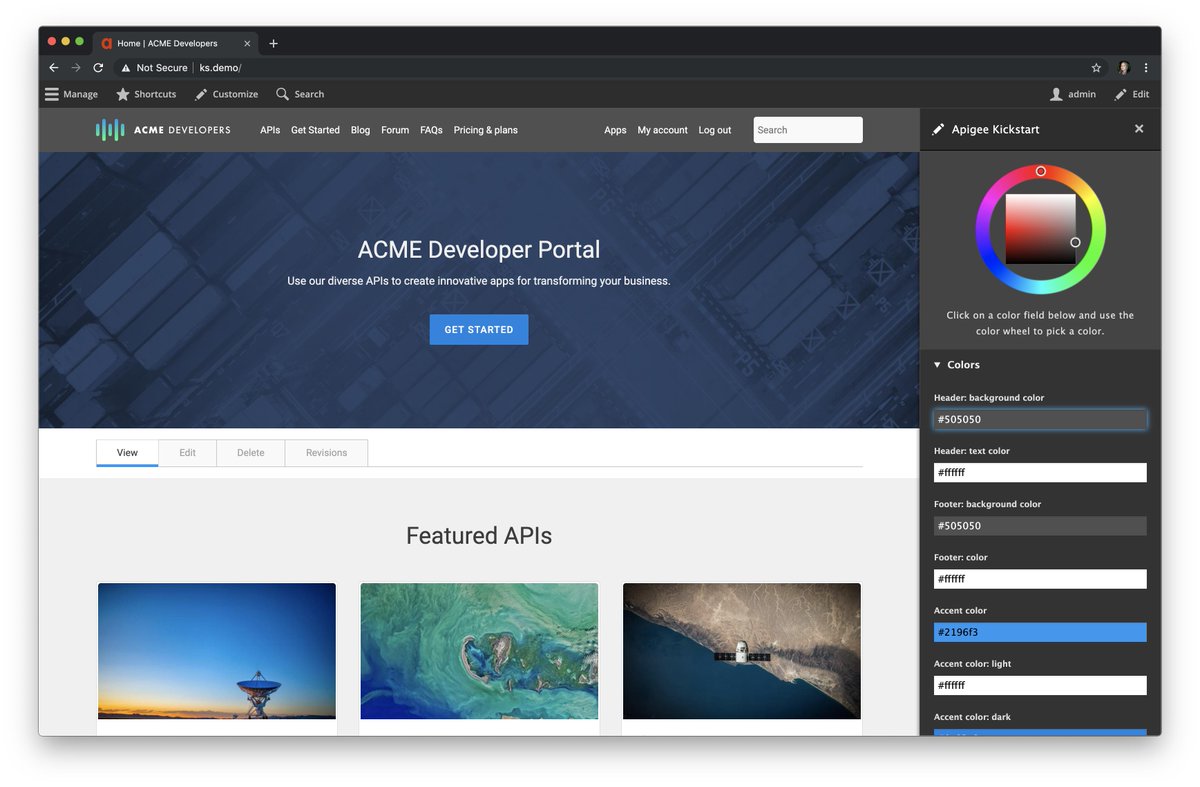The image size is (1200, 787).
Task: Switch to the Edit tab
Action: tap(187, 453)
